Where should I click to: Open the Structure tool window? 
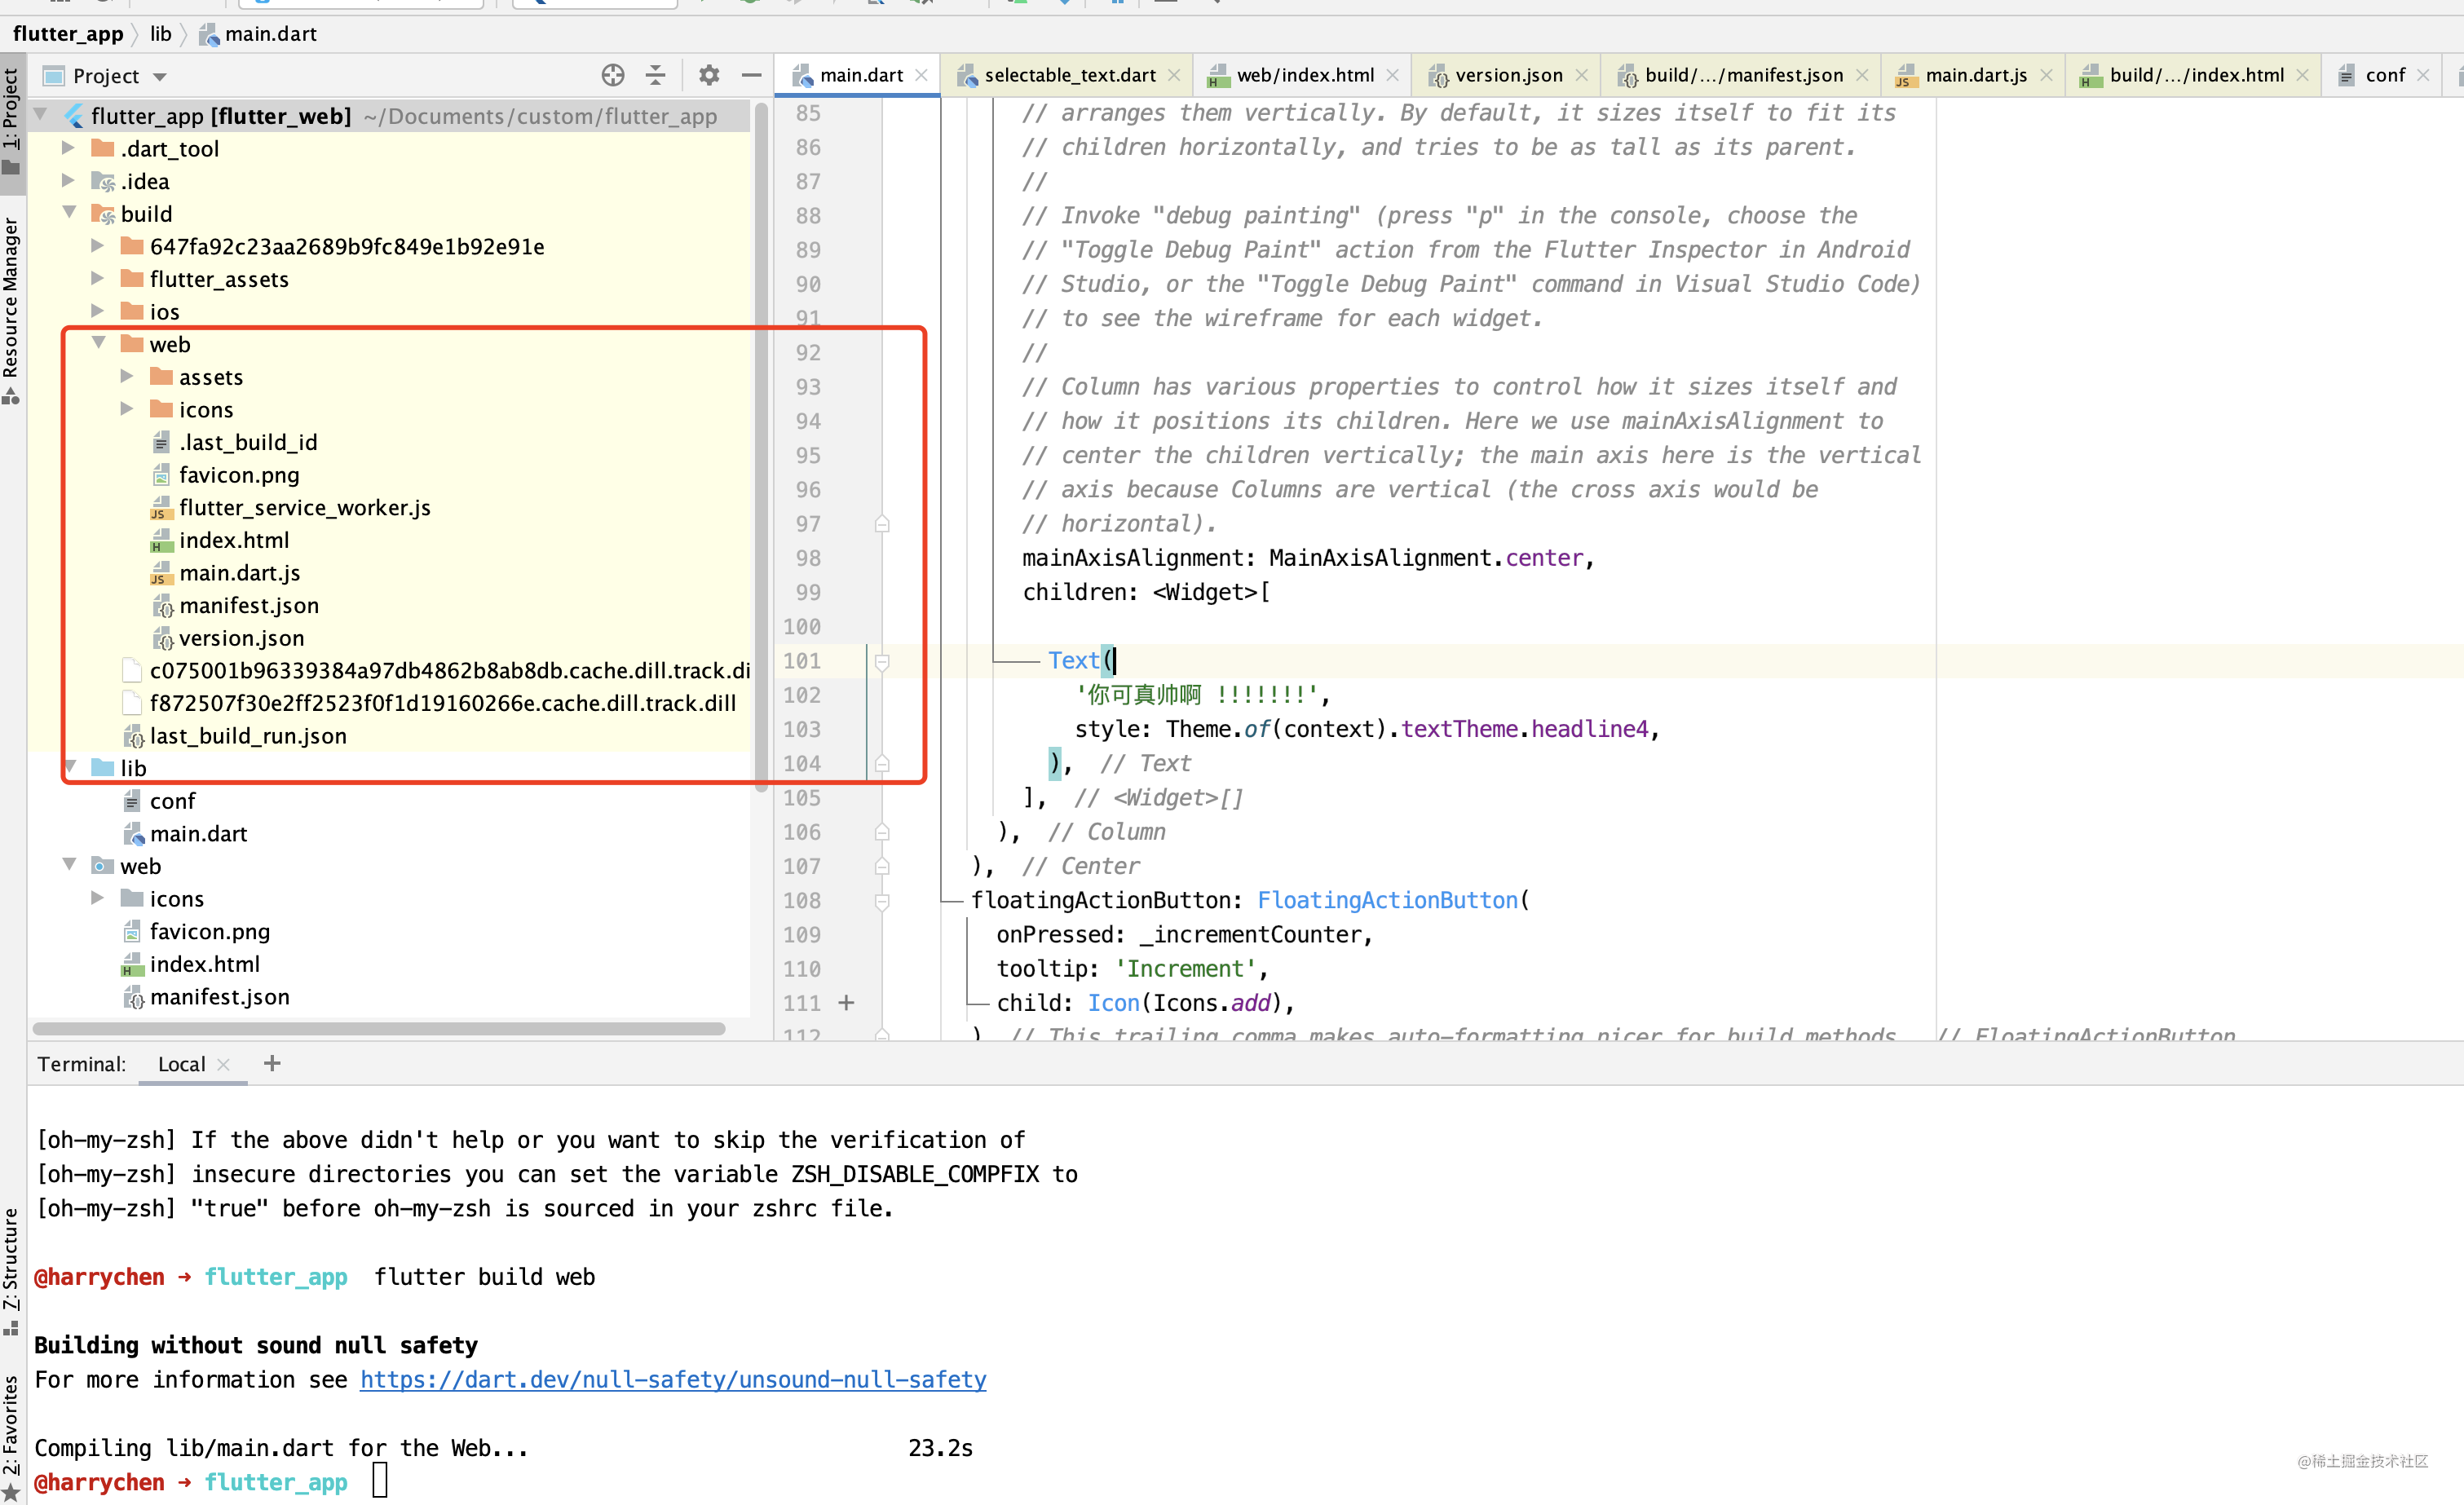11,1270
